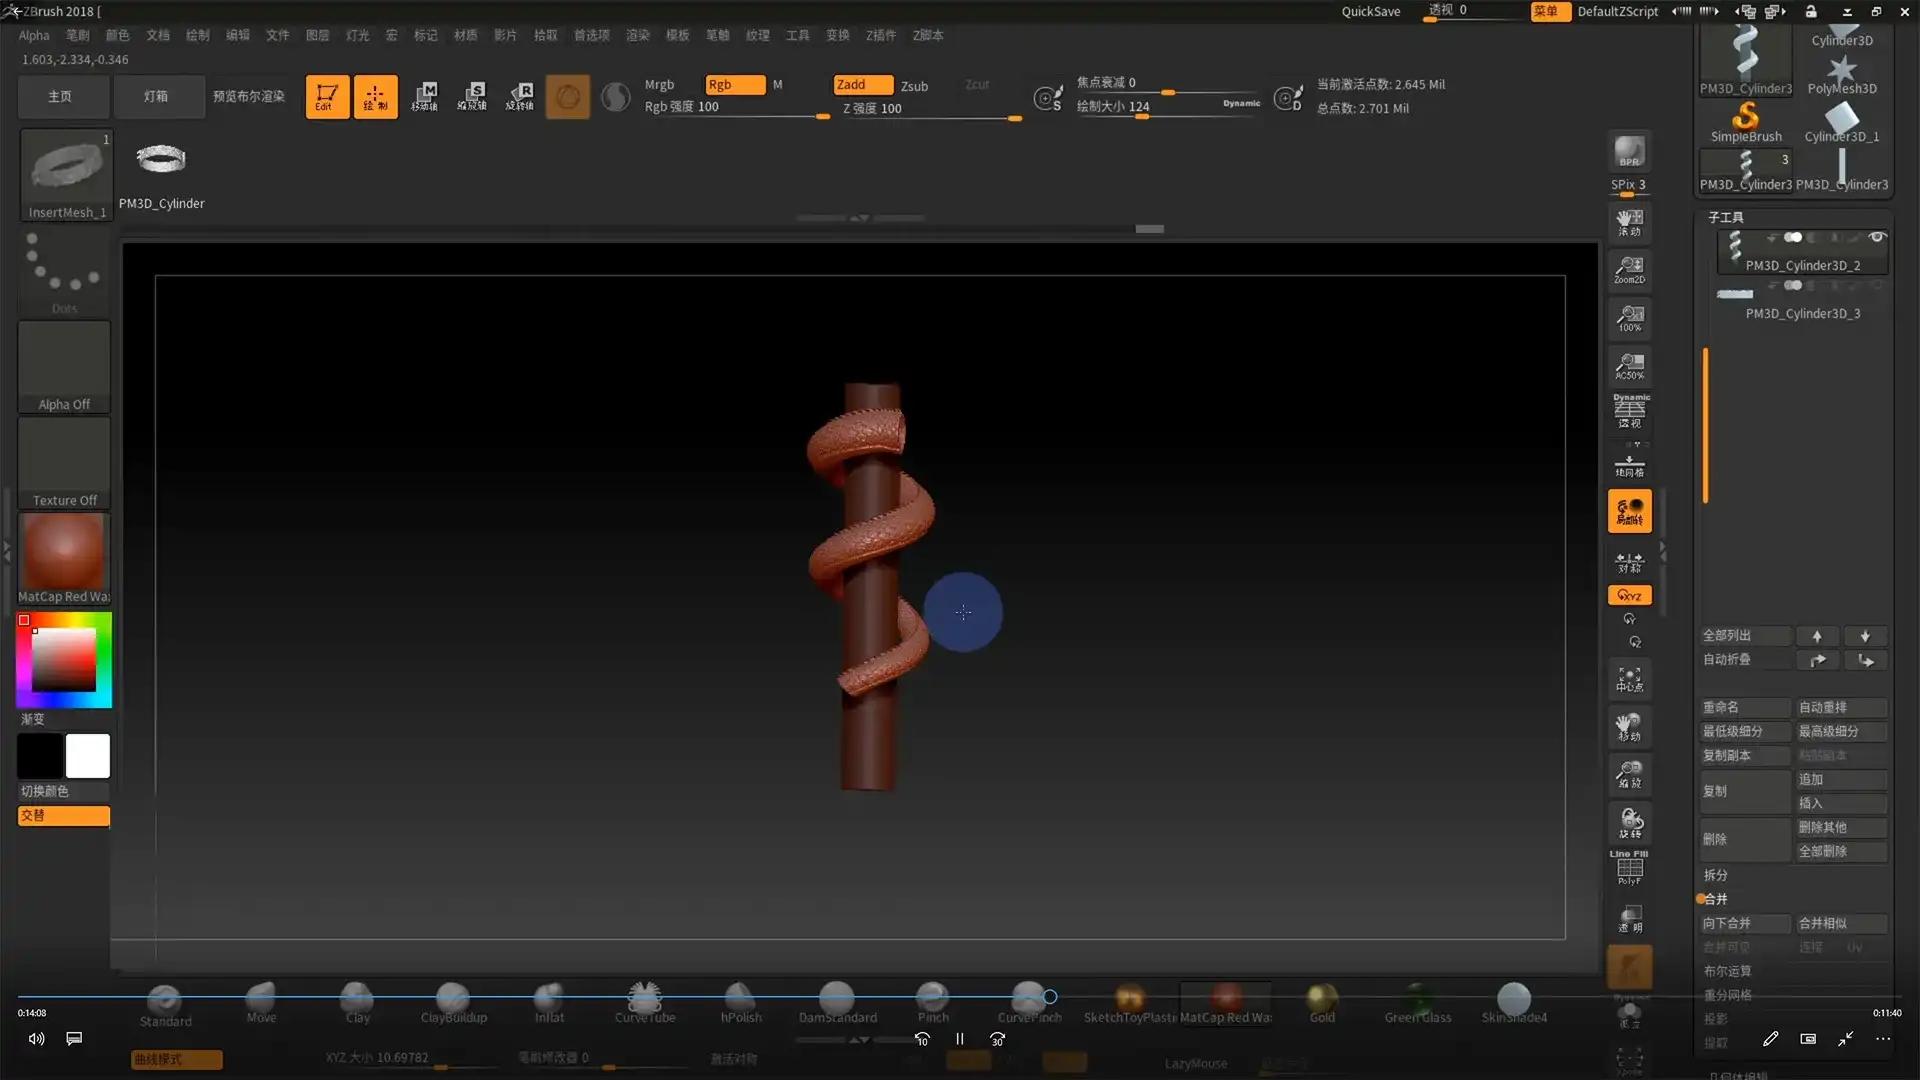The width and height of the screenshot is (1920, 1080).
Task: Collapse the 合并 (Merge) section
Action: tap(1716, 899)
